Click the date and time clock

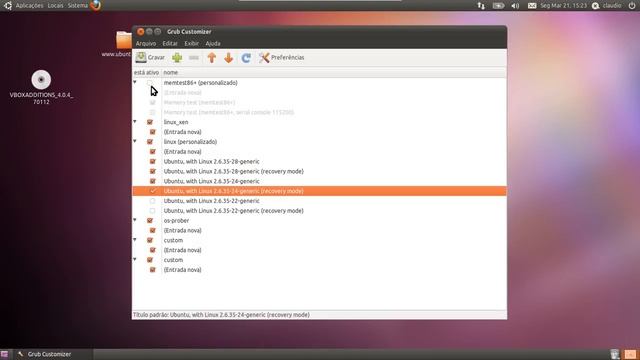tap(563, 5)
